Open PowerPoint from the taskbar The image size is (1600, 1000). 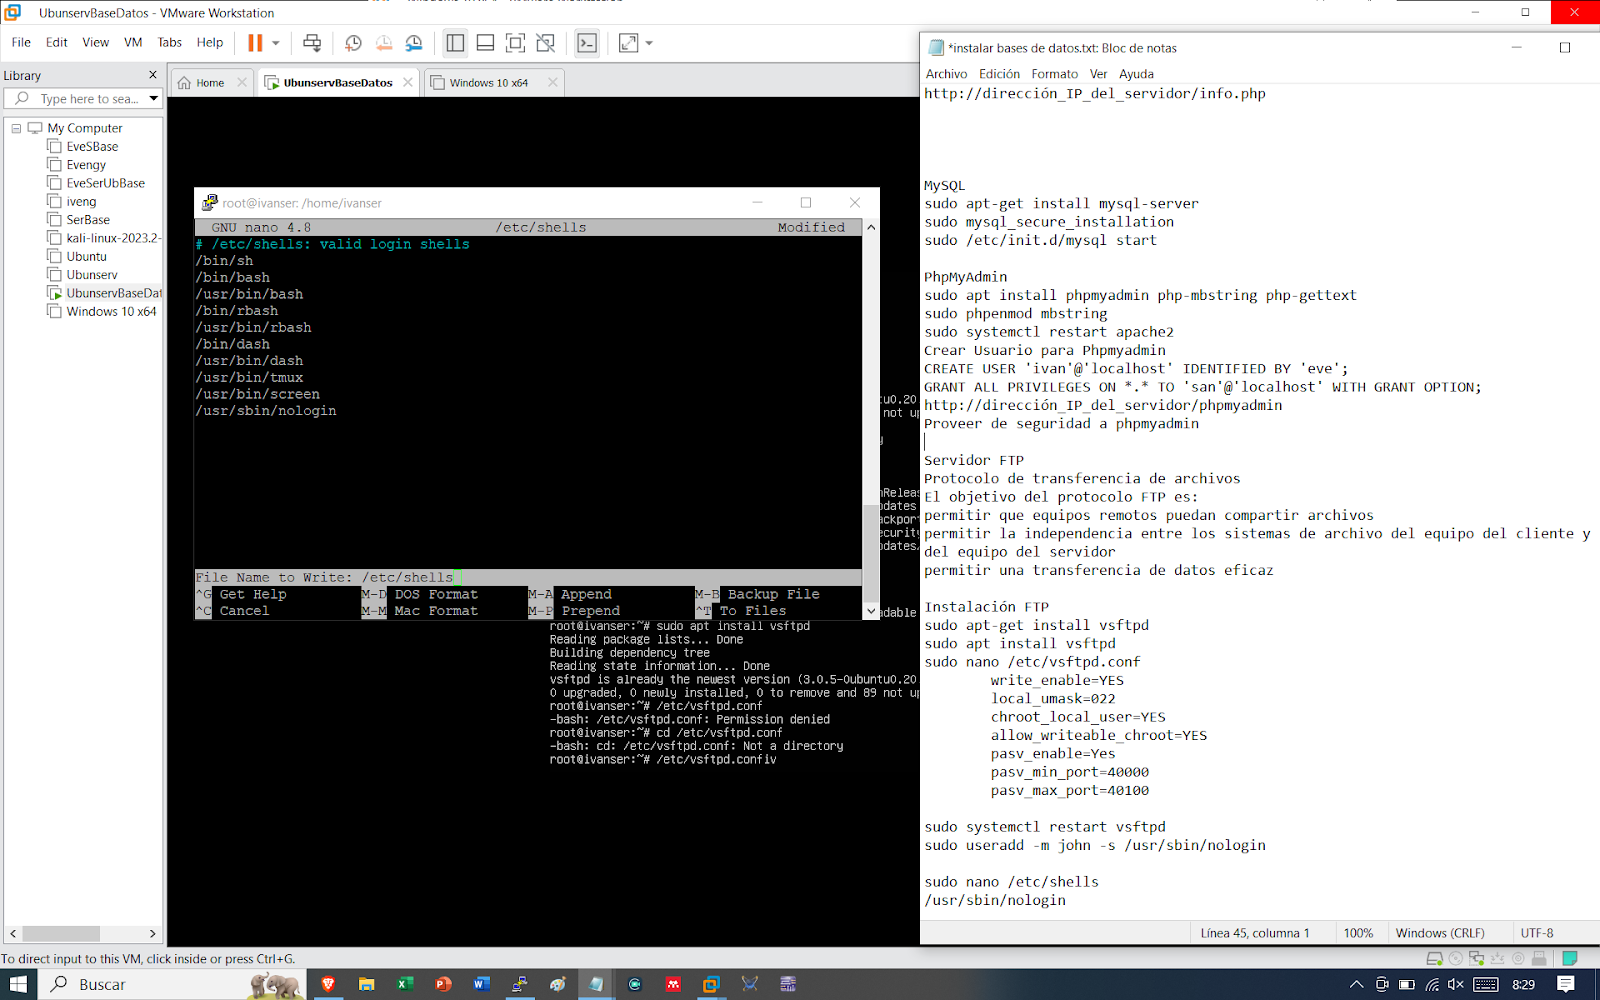[x=443, y=984]
